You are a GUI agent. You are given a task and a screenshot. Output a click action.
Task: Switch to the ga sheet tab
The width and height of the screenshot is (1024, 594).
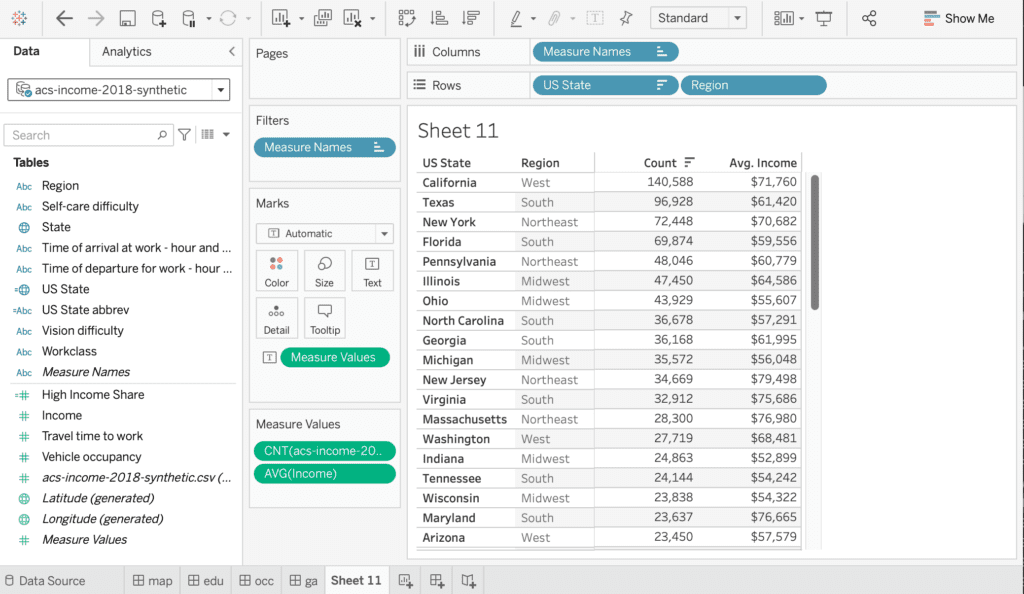point(304,580)
